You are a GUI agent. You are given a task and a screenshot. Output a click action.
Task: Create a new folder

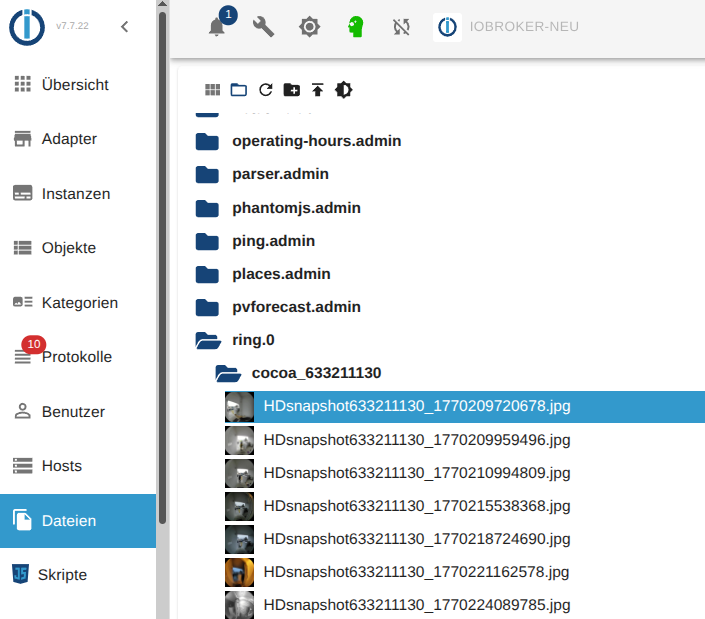click(x=292, y=90)
